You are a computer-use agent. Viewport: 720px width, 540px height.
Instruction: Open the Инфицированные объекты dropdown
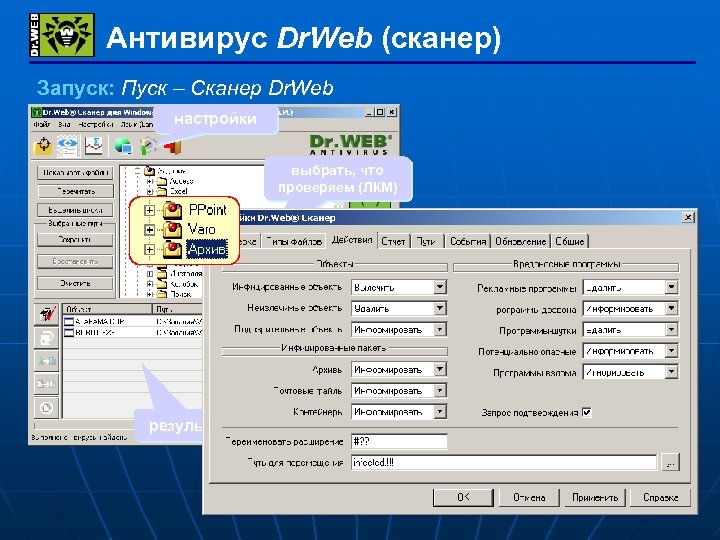click(439, 287)
